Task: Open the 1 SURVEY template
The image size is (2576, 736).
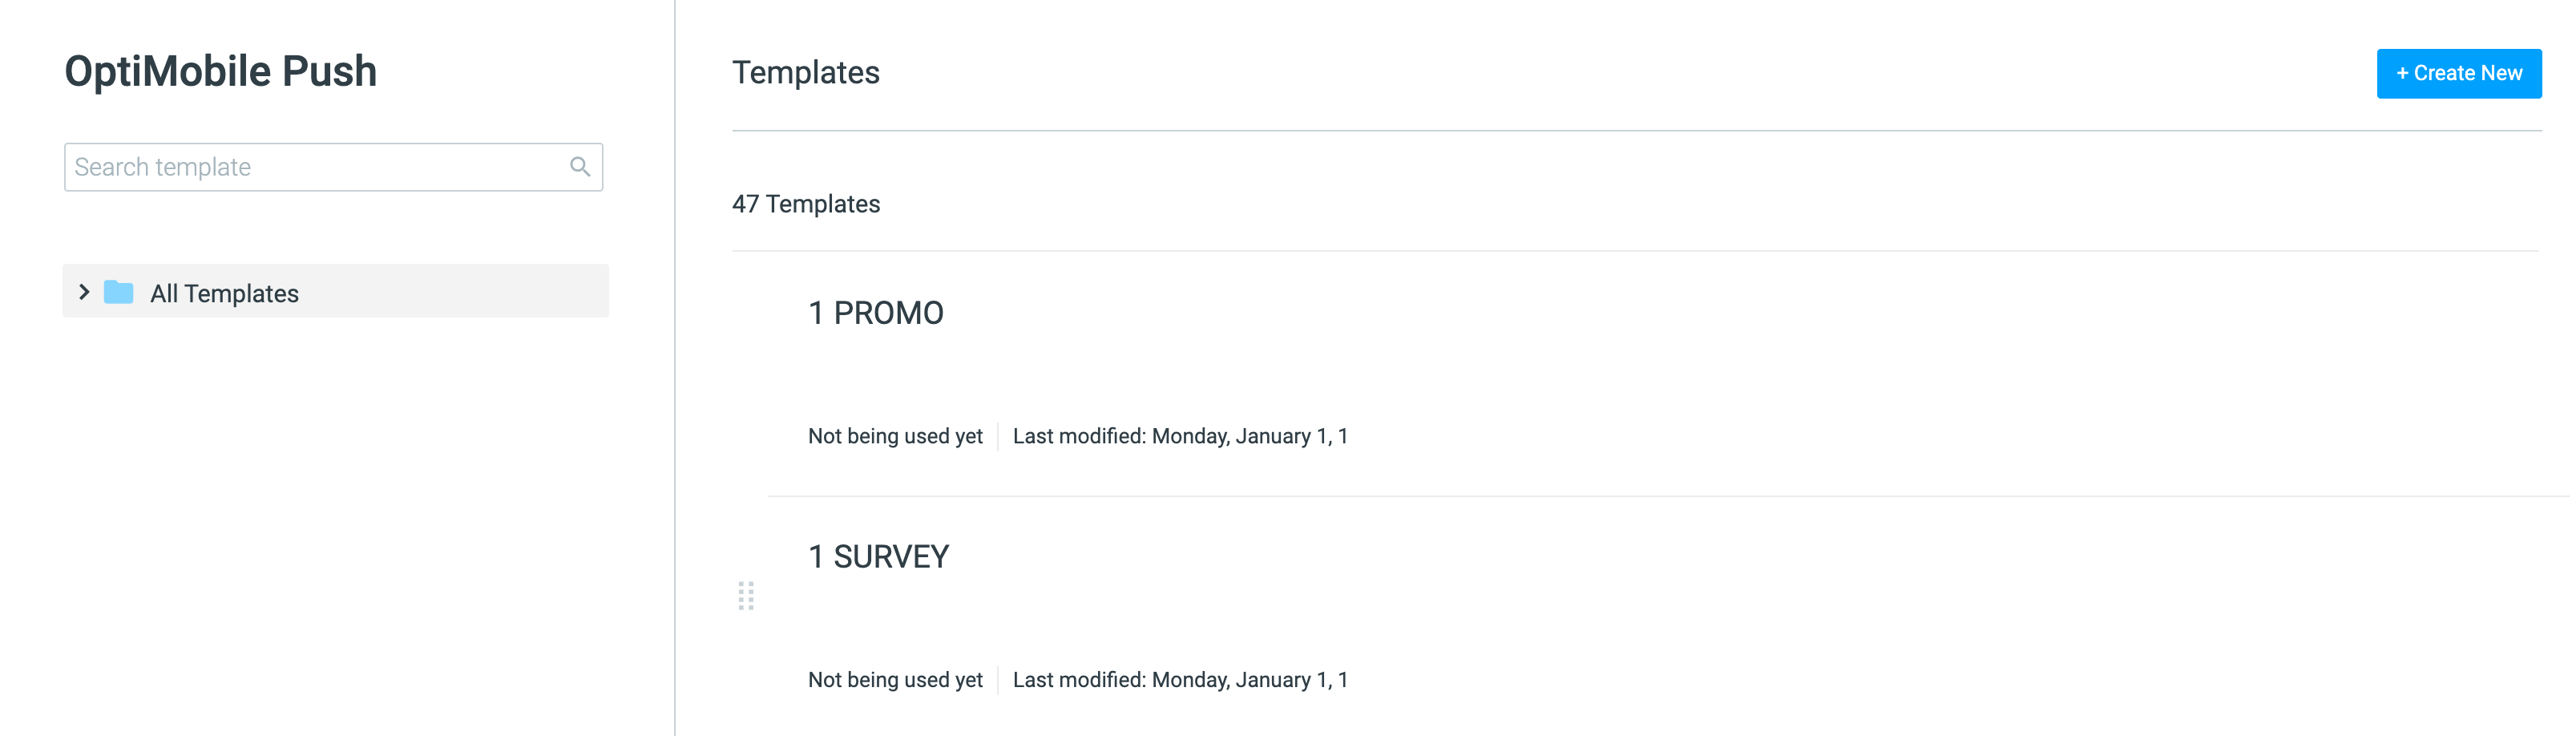Action: click(878, 556)
